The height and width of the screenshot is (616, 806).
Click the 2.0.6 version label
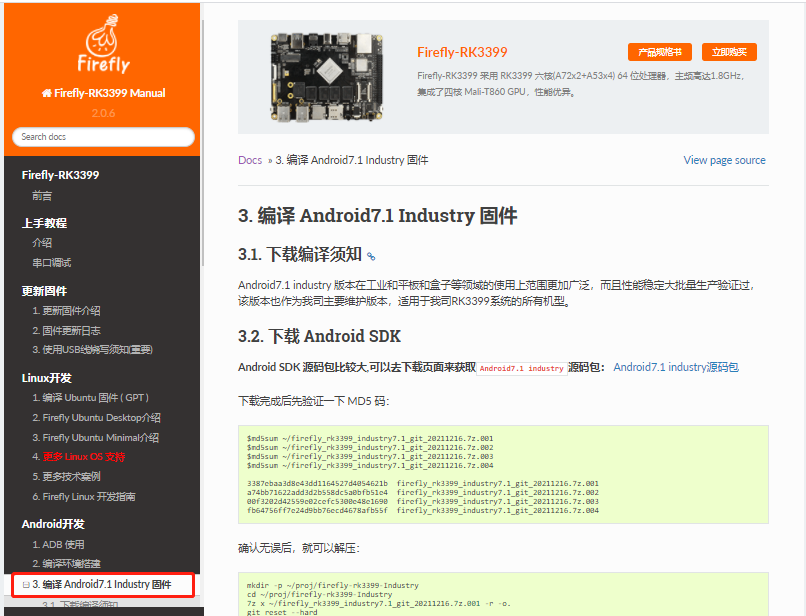pyautogui.click(x=103, y=113)
